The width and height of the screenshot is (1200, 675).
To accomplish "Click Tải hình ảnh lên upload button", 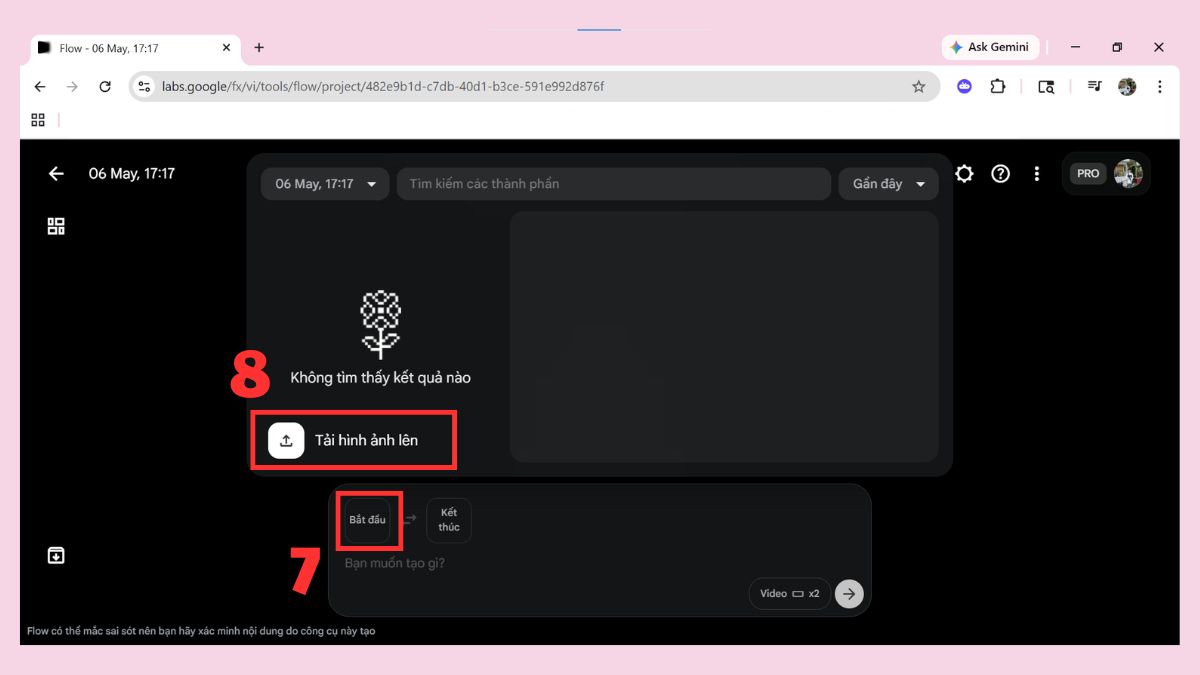I will (353, 440).
